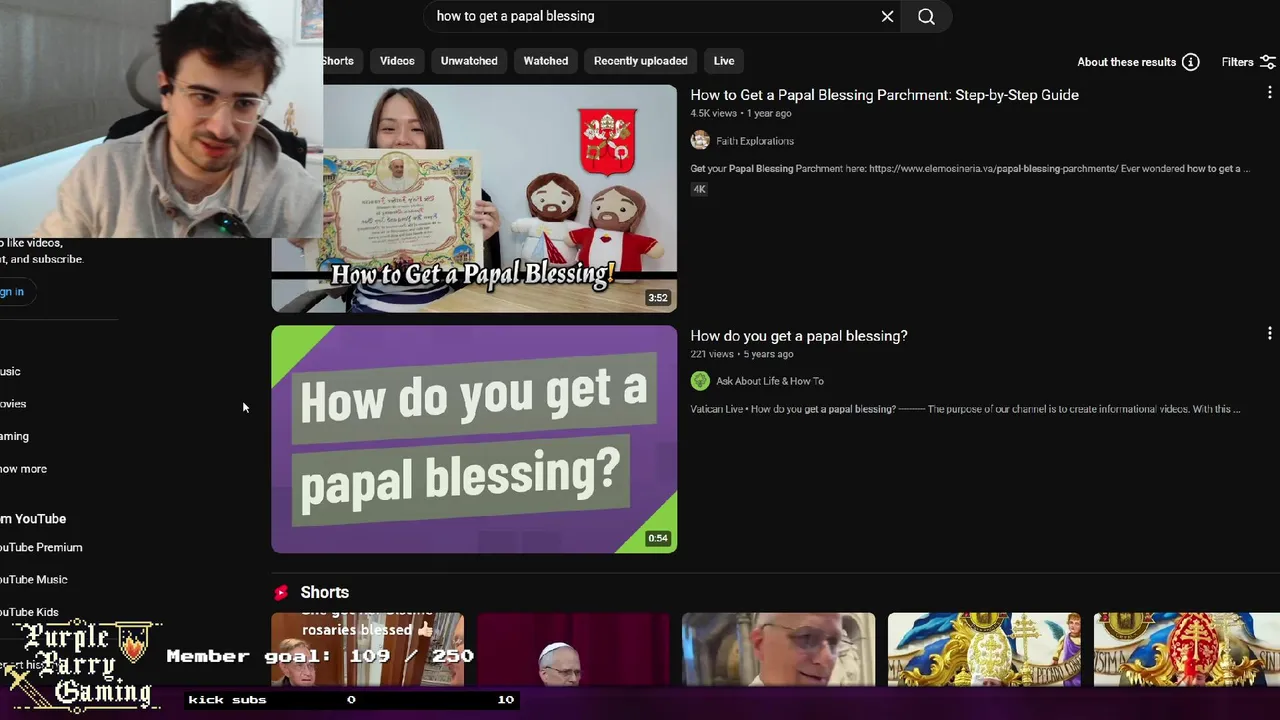This screenshot has width=1280, height=720.
Task: Open Gaming in the sidebar
Action: [x=15, y=436]
